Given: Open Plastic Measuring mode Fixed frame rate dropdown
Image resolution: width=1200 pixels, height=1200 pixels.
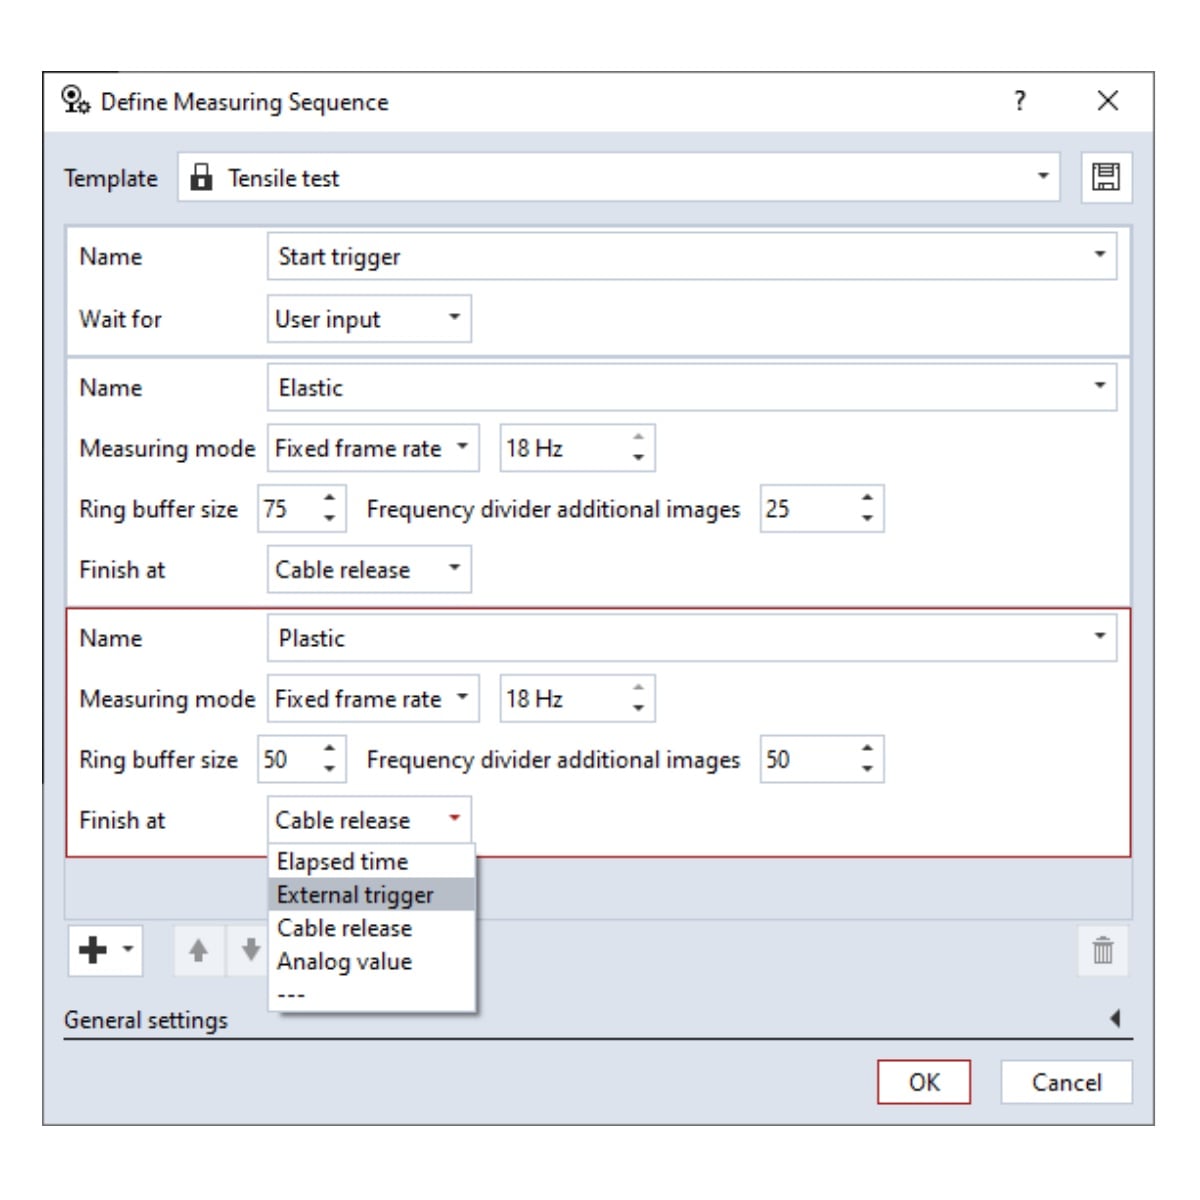Looking at the screenshot, I should point(373,699).
